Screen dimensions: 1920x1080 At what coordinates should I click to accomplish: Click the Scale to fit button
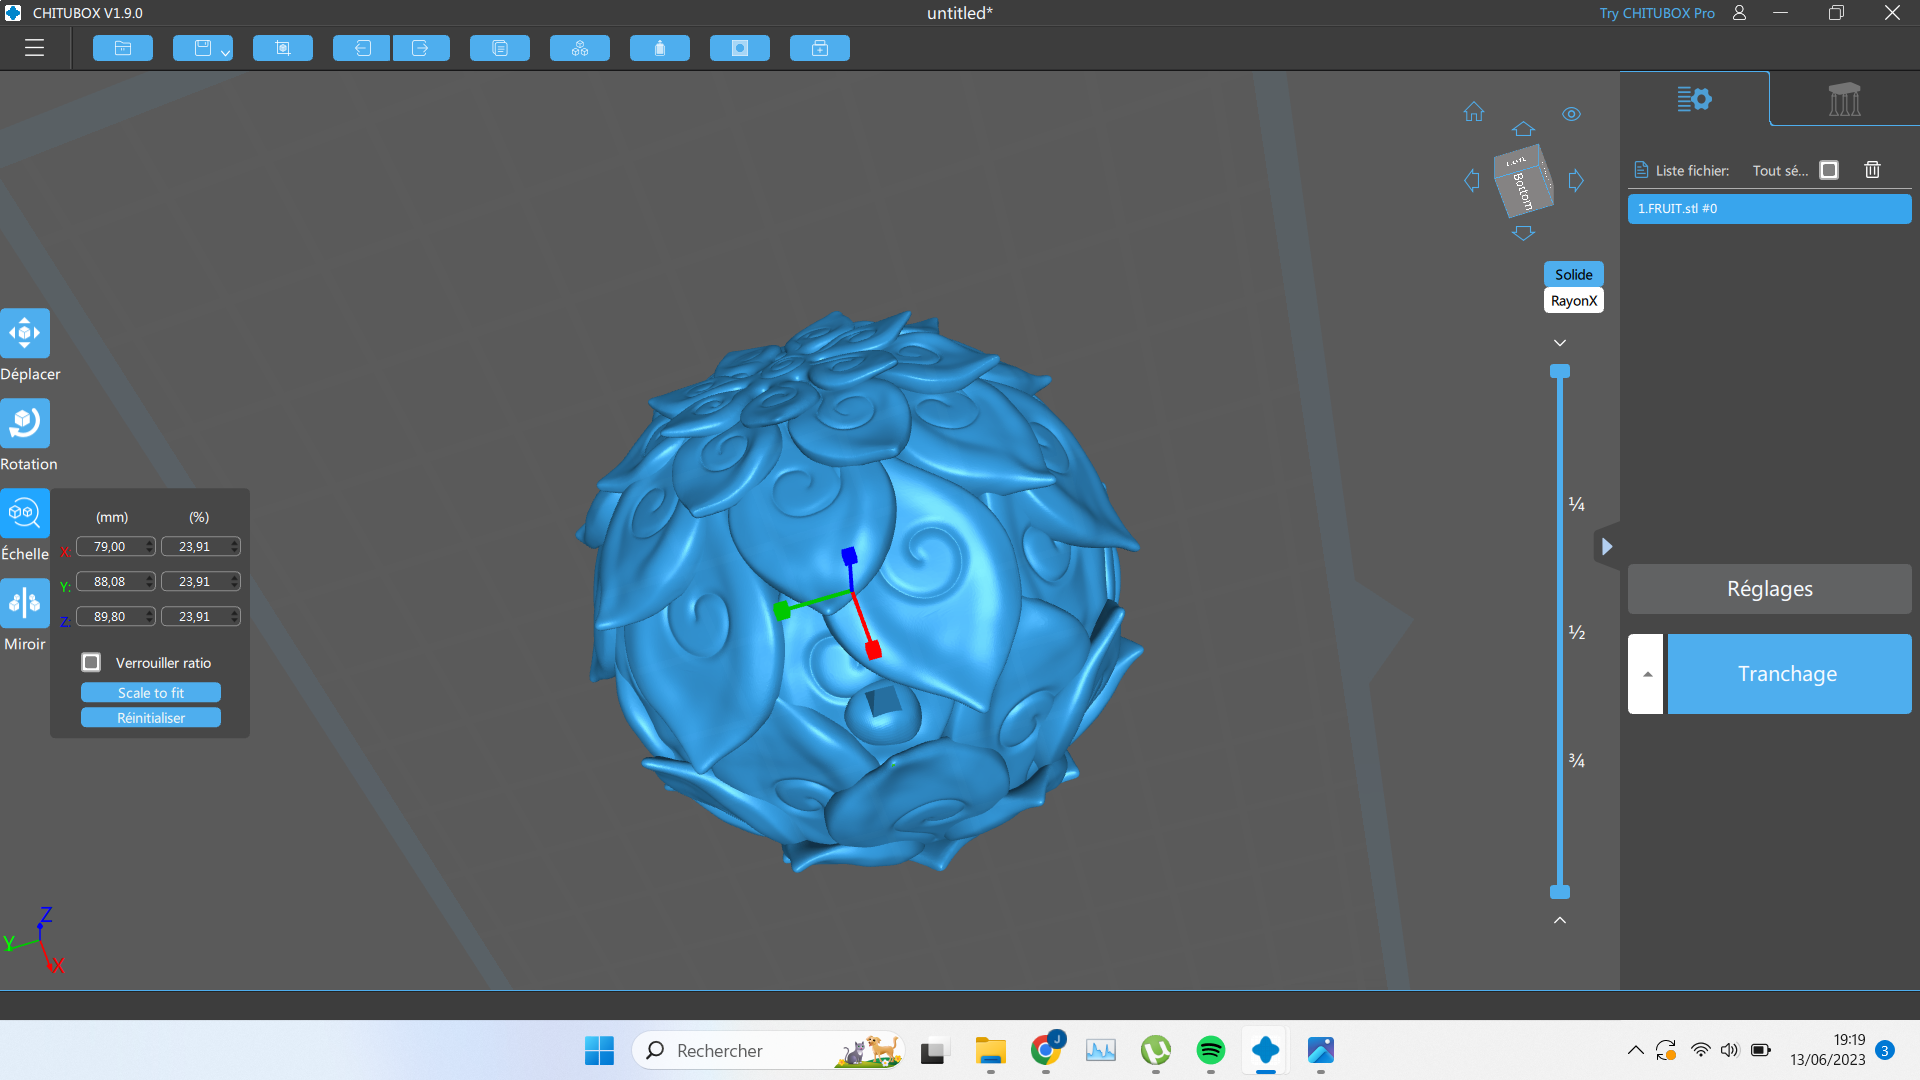pyautogui.click(x=151, y=693)
